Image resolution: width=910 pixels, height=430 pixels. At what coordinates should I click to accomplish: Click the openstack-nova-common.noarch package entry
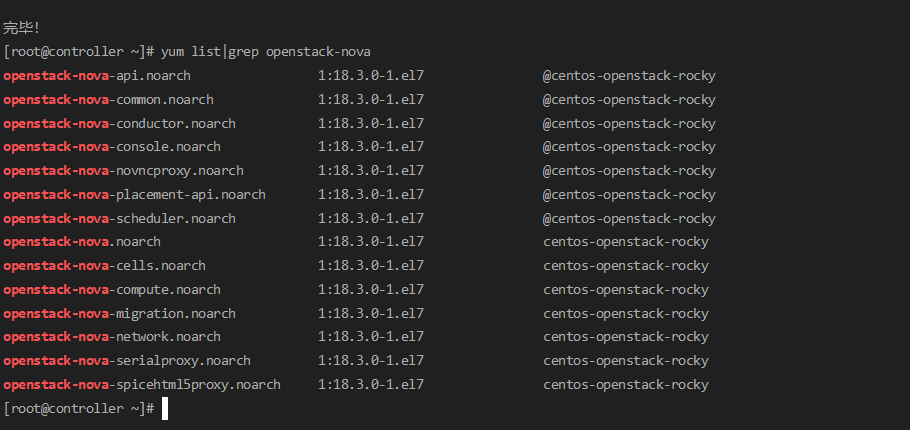click(108, 100)
